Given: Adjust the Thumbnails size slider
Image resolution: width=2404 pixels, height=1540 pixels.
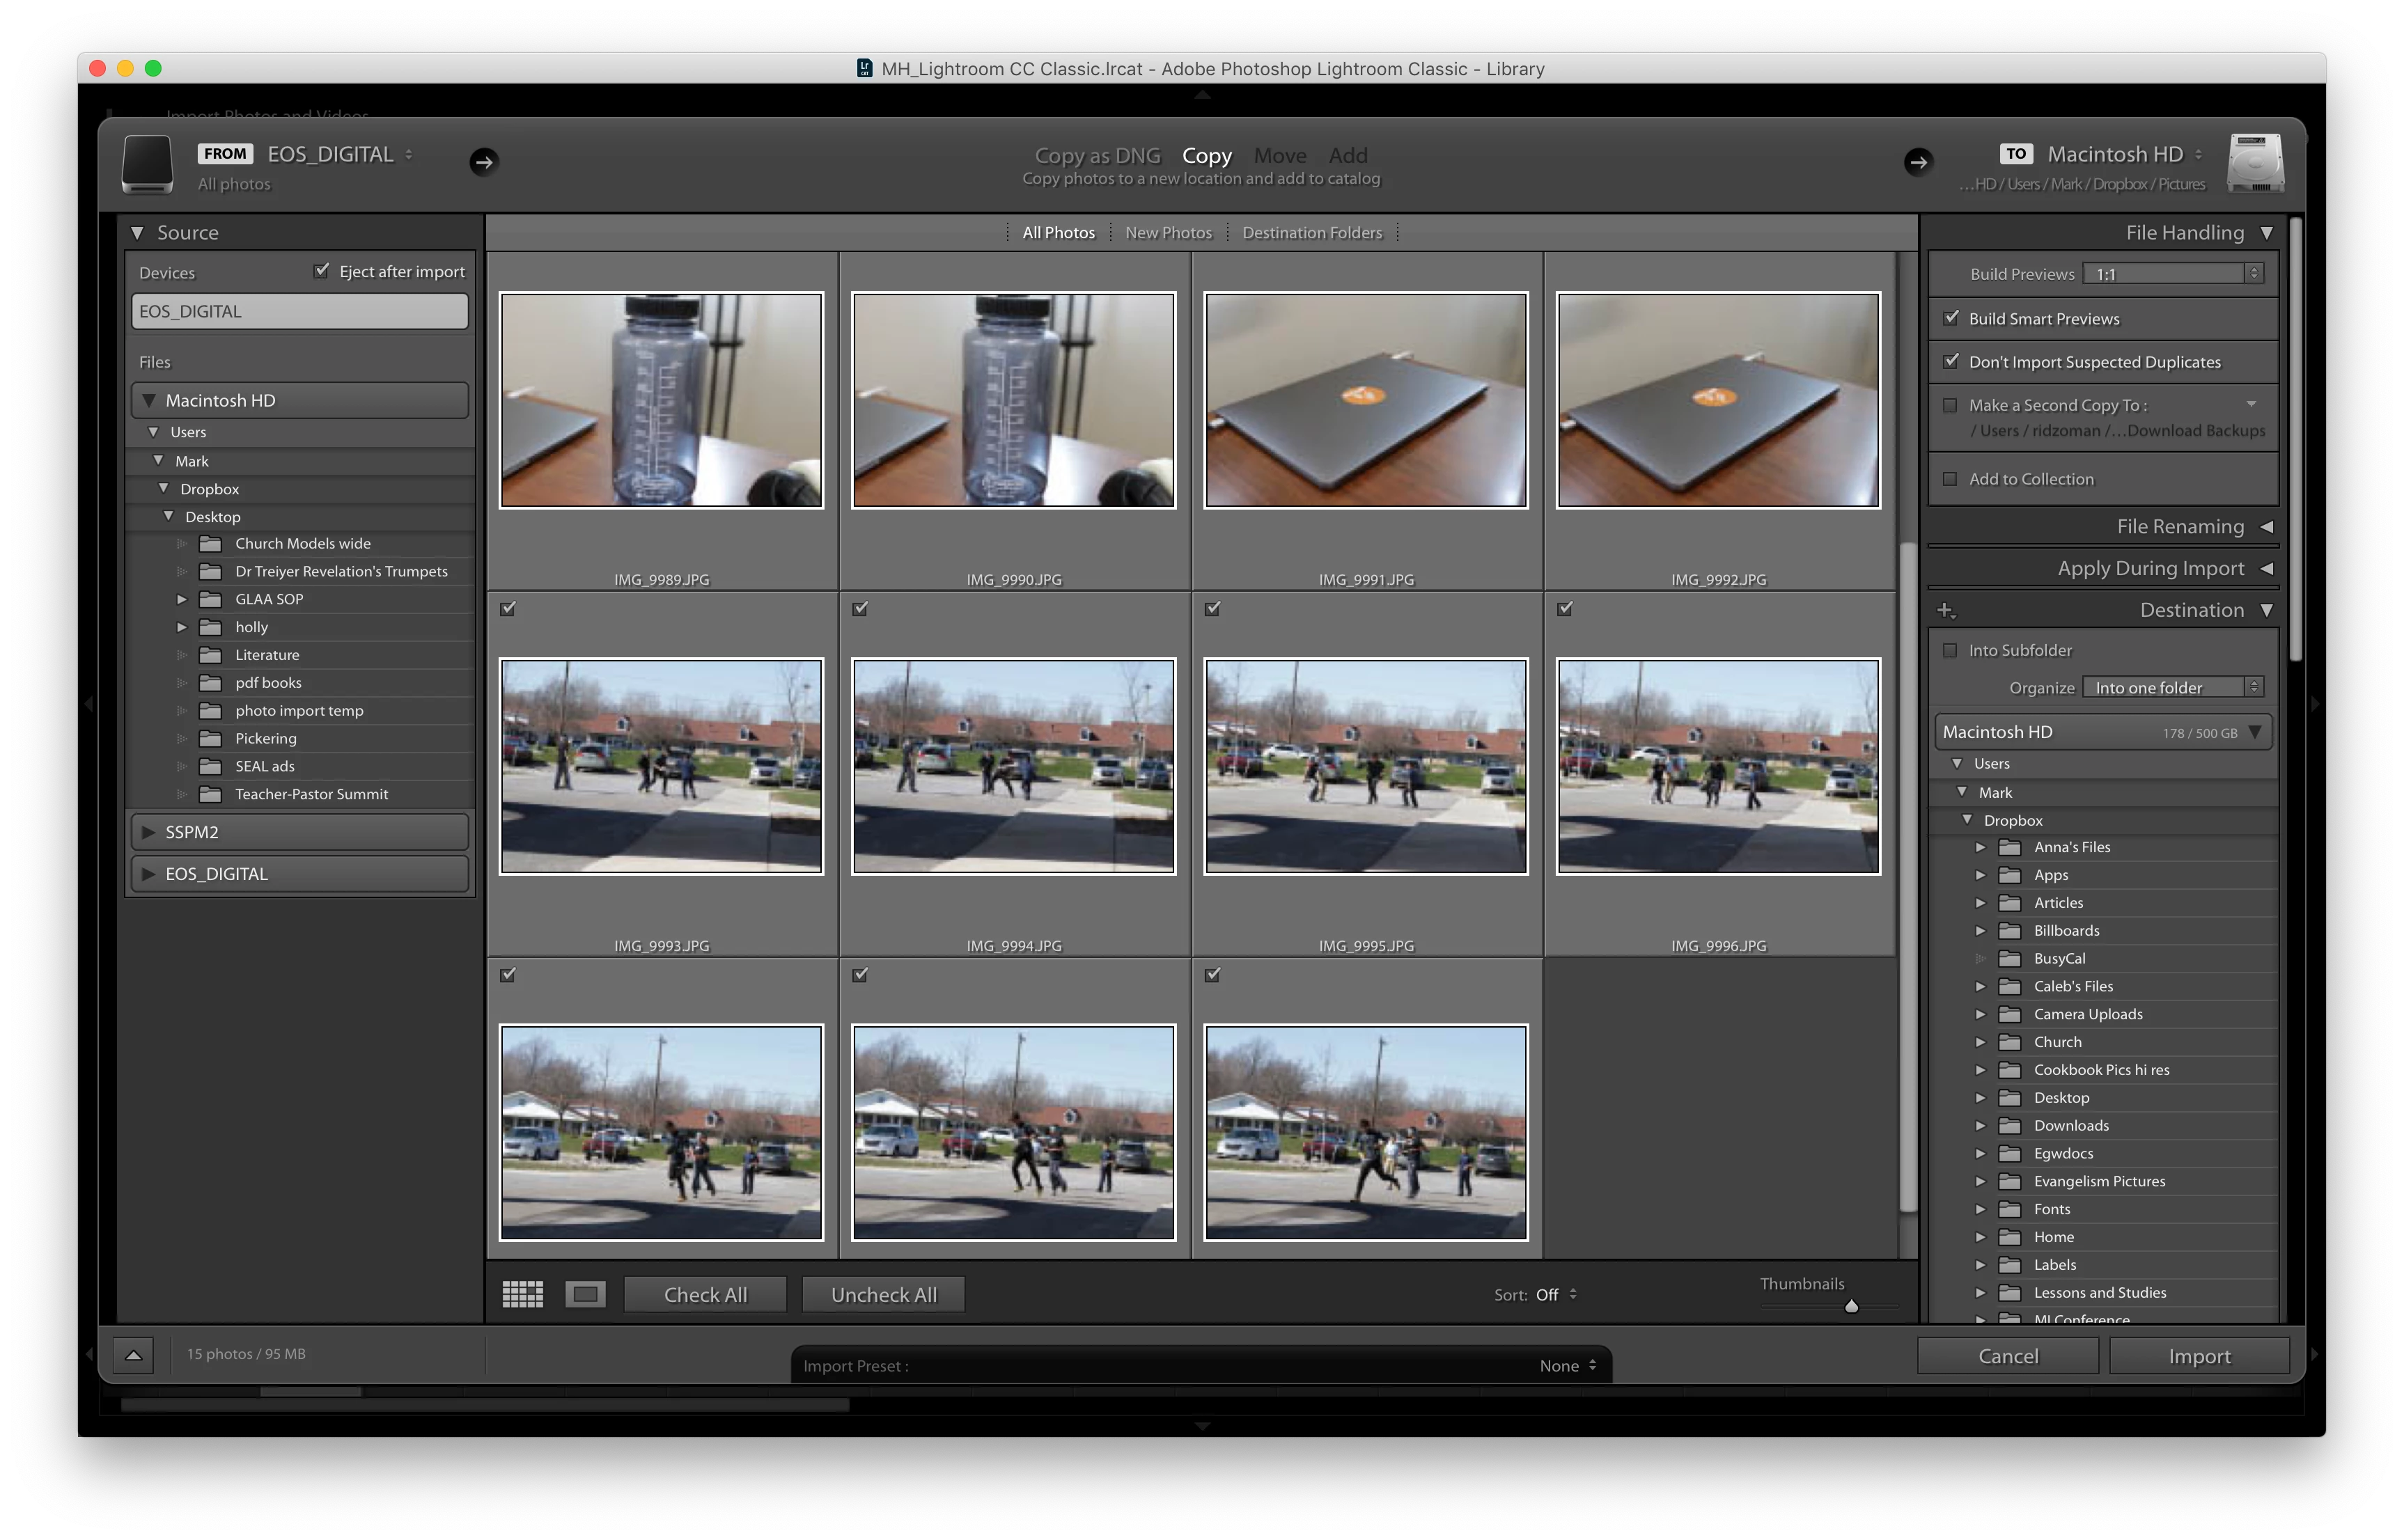Looking at the screenshot, I should pyautogui.click(x=1851, y=1306).
